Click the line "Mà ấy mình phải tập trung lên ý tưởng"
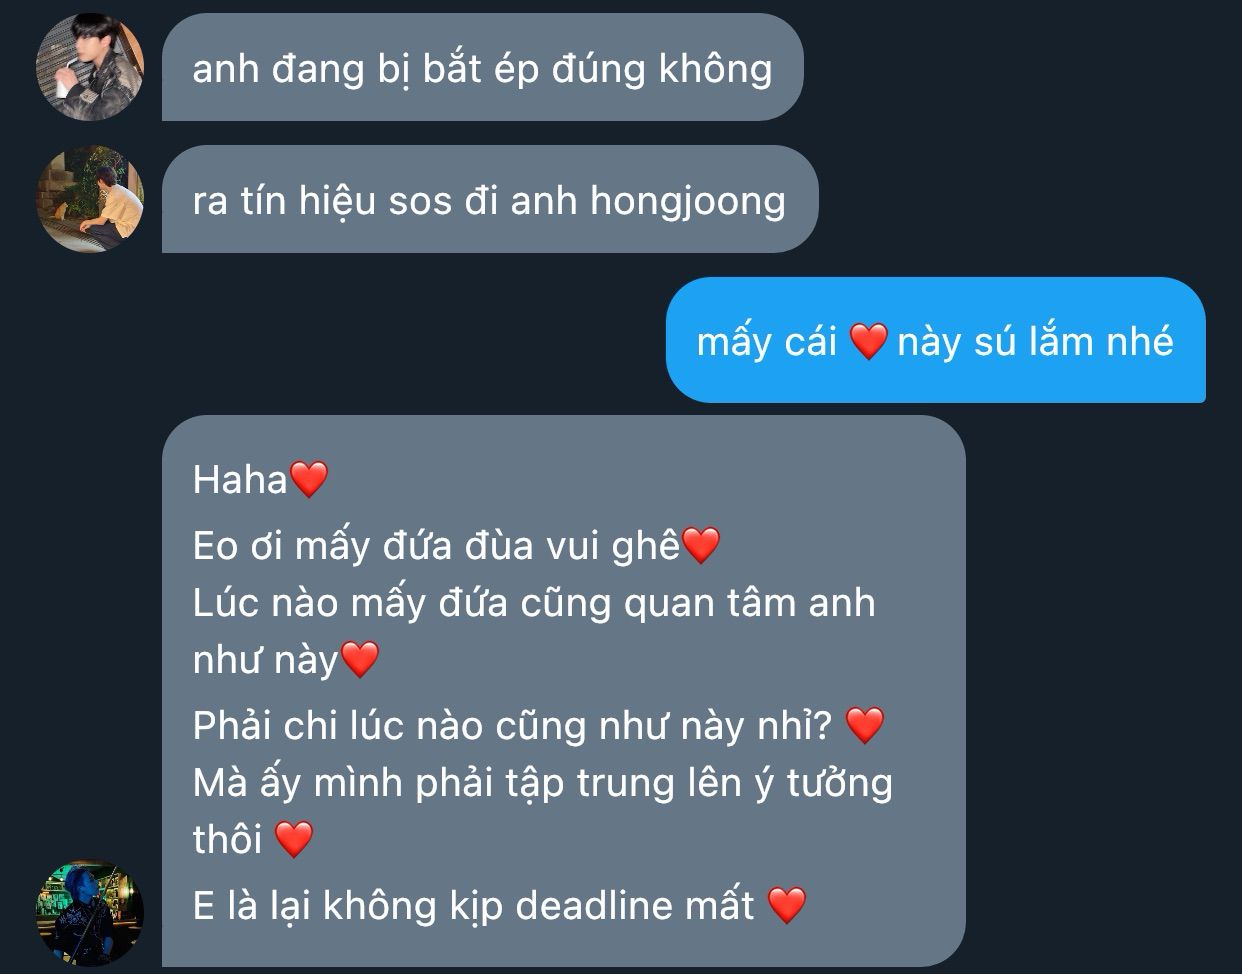This screenshot has width=1242, height=974. tap(542, 782)
